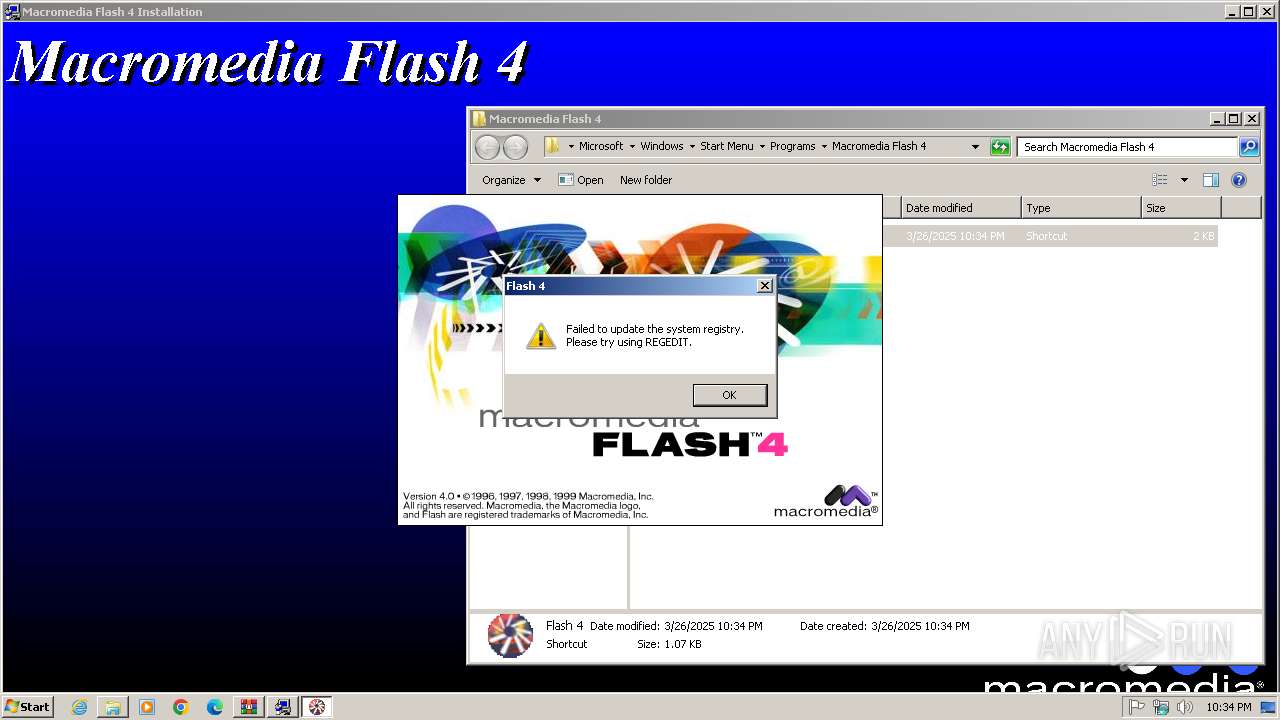
Task: Click New folder in the Explorer toolbar
Action: tap(646, 180)
